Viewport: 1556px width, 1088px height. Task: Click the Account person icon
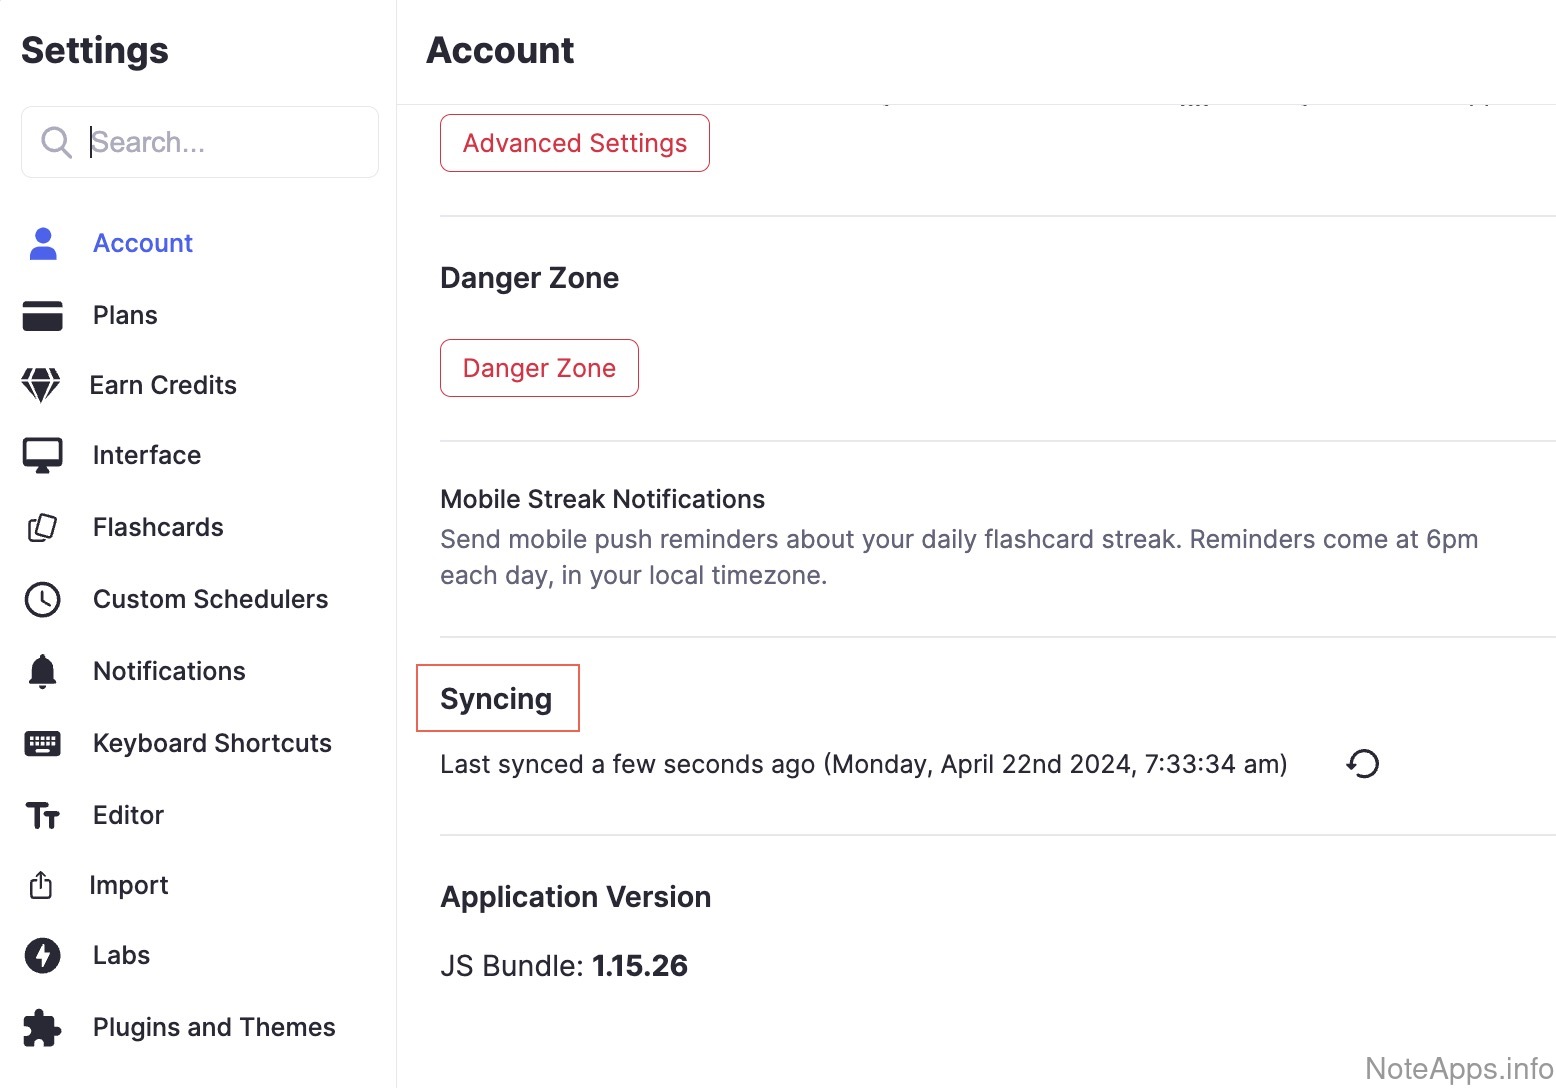[43, 243]
